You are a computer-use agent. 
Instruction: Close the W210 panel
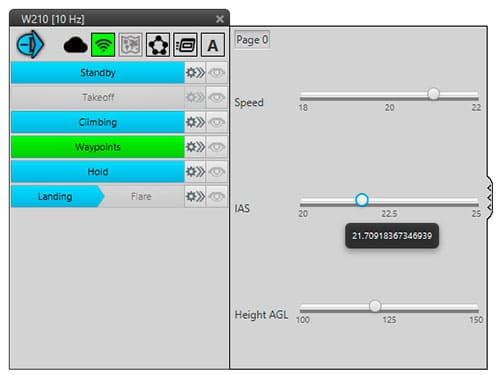(x=220, y=19)
